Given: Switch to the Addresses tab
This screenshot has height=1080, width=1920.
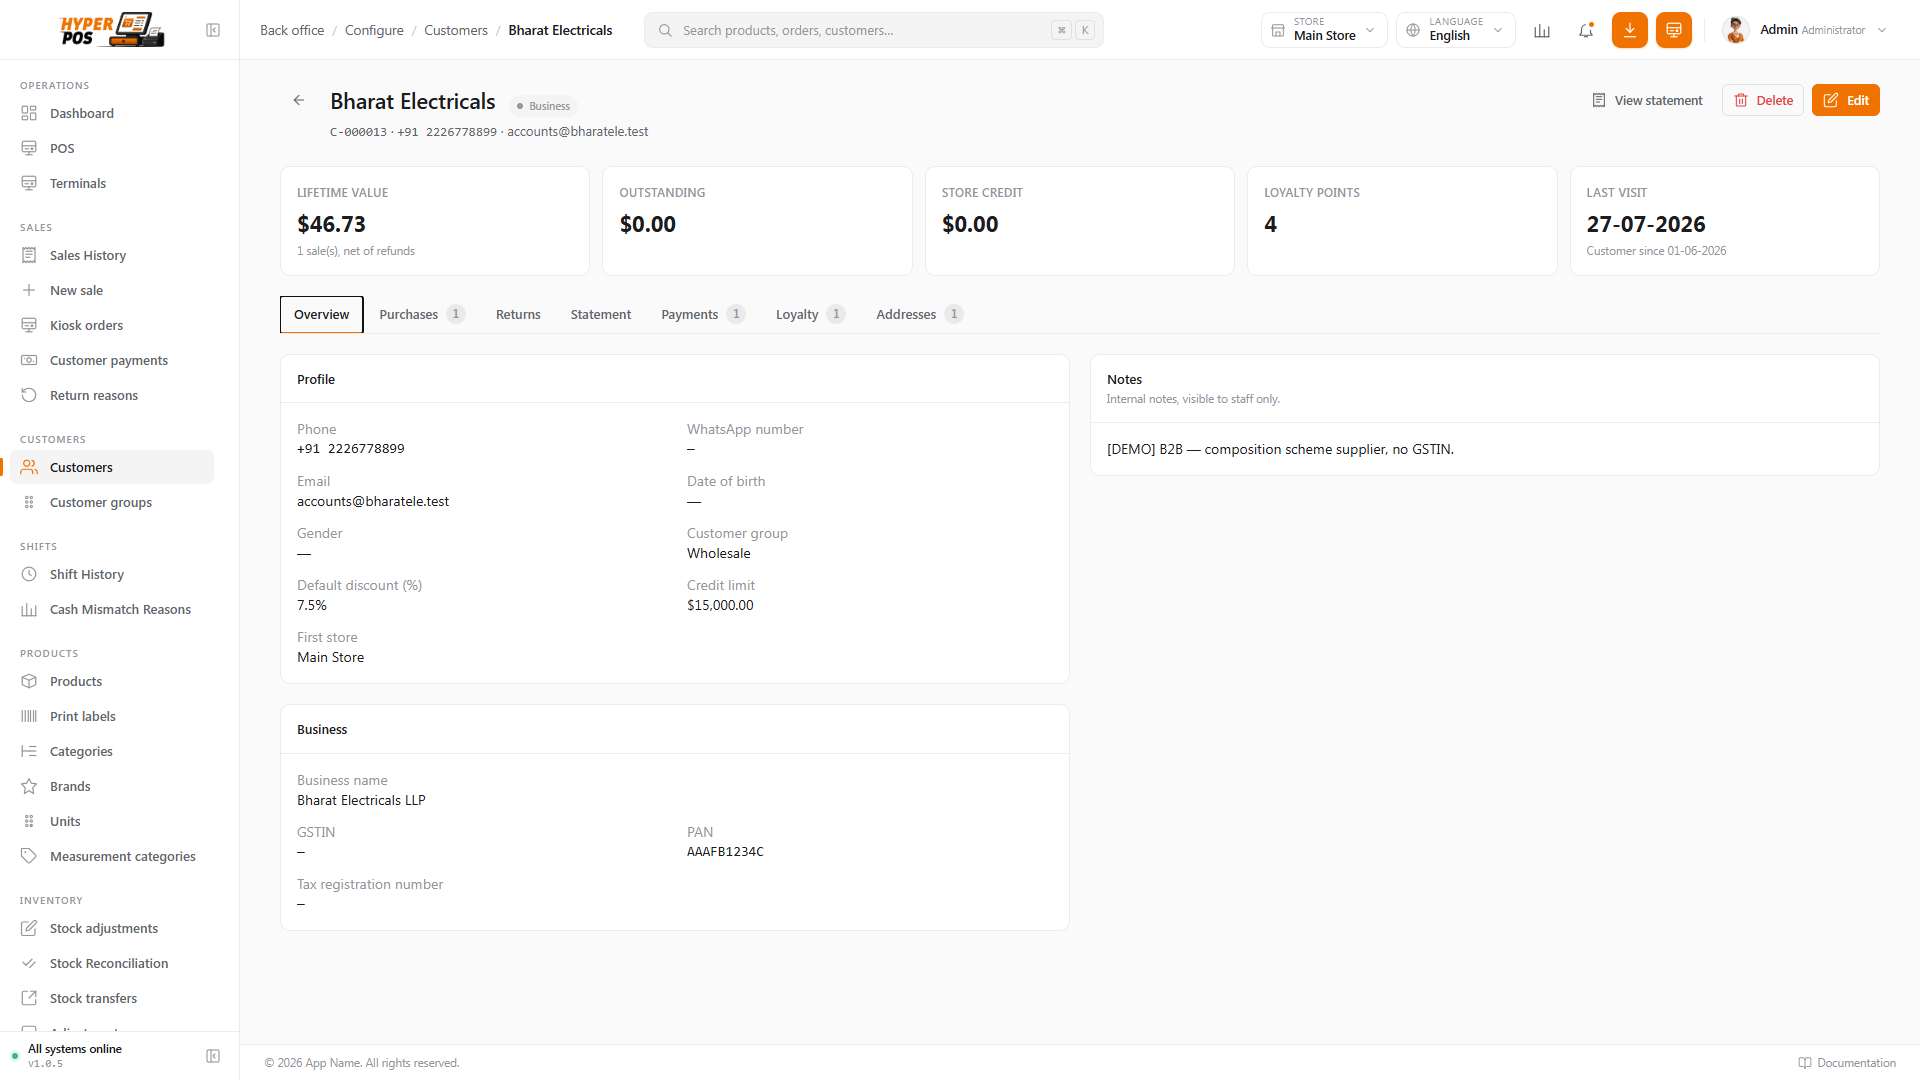Looking at the screenshot, I should (x=919, y=314).
